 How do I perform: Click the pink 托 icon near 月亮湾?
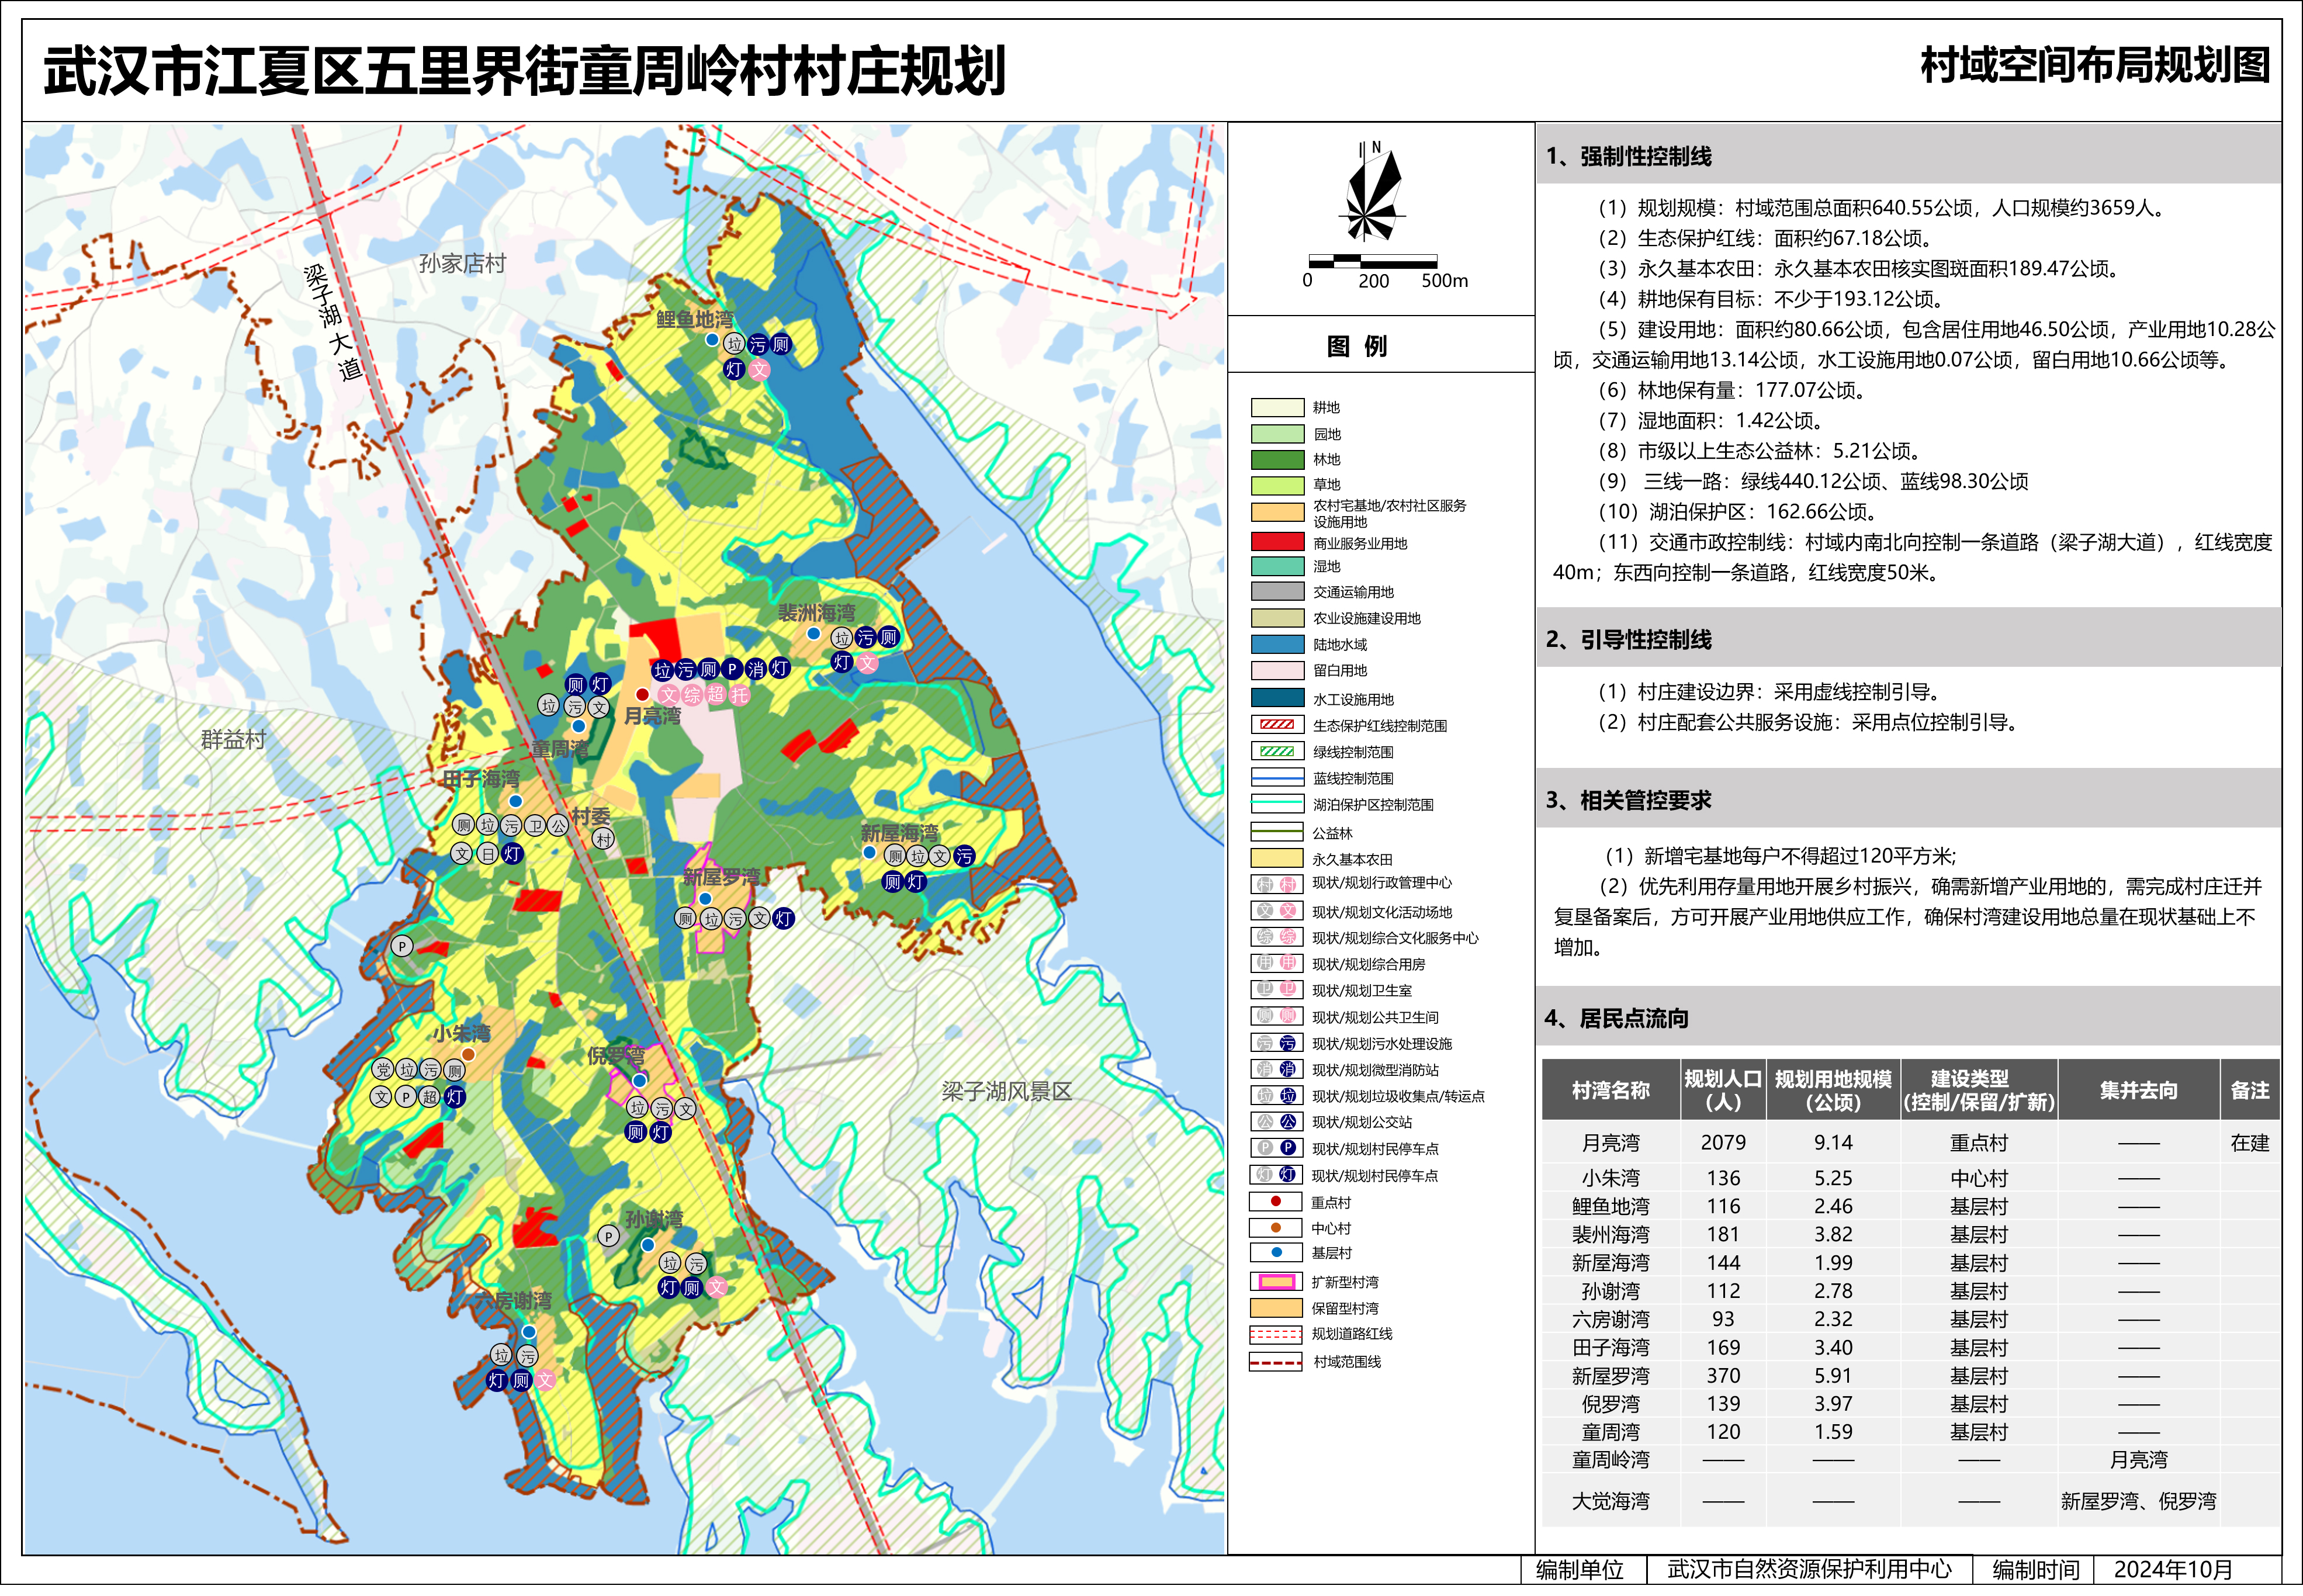click(x=740, y=695)
